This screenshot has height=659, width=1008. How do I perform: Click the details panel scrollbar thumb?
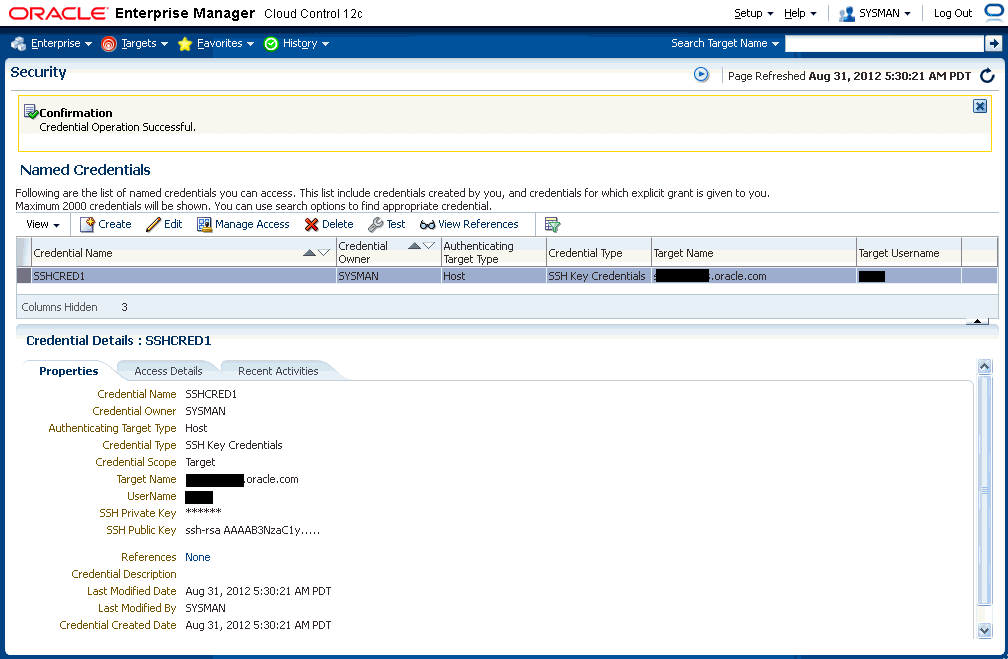[984, 490]
